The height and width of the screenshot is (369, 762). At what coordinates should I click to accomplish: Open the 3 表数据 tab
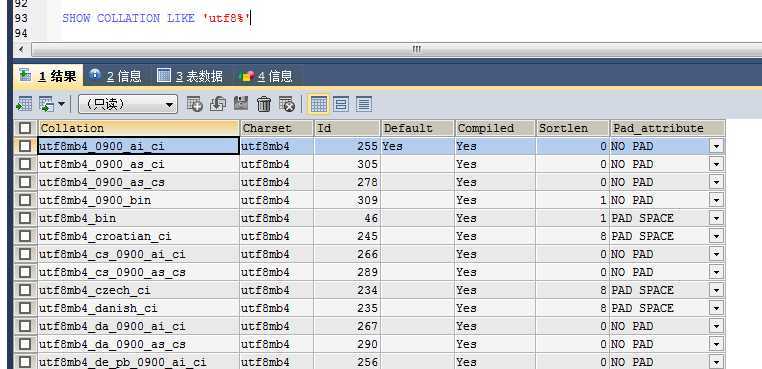[190, 76]
